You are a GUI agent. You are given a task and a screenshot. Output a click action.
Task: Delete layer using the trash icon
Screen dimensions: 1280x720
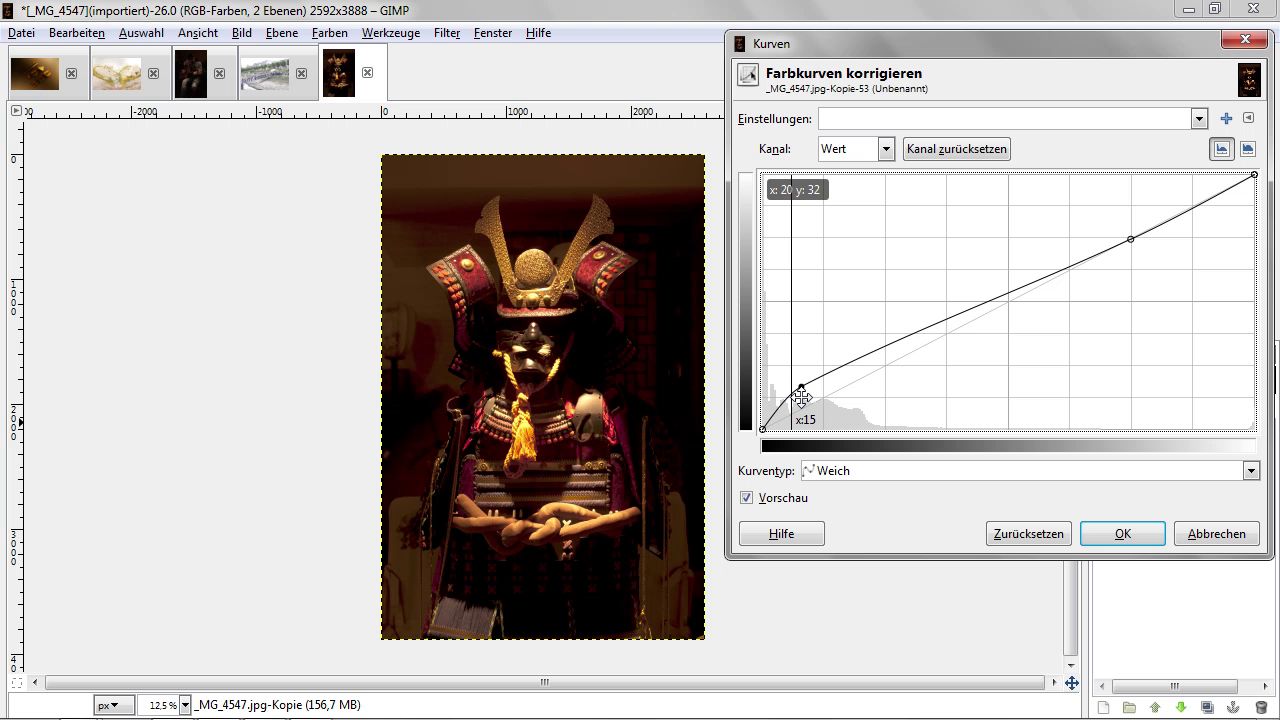1260,708
